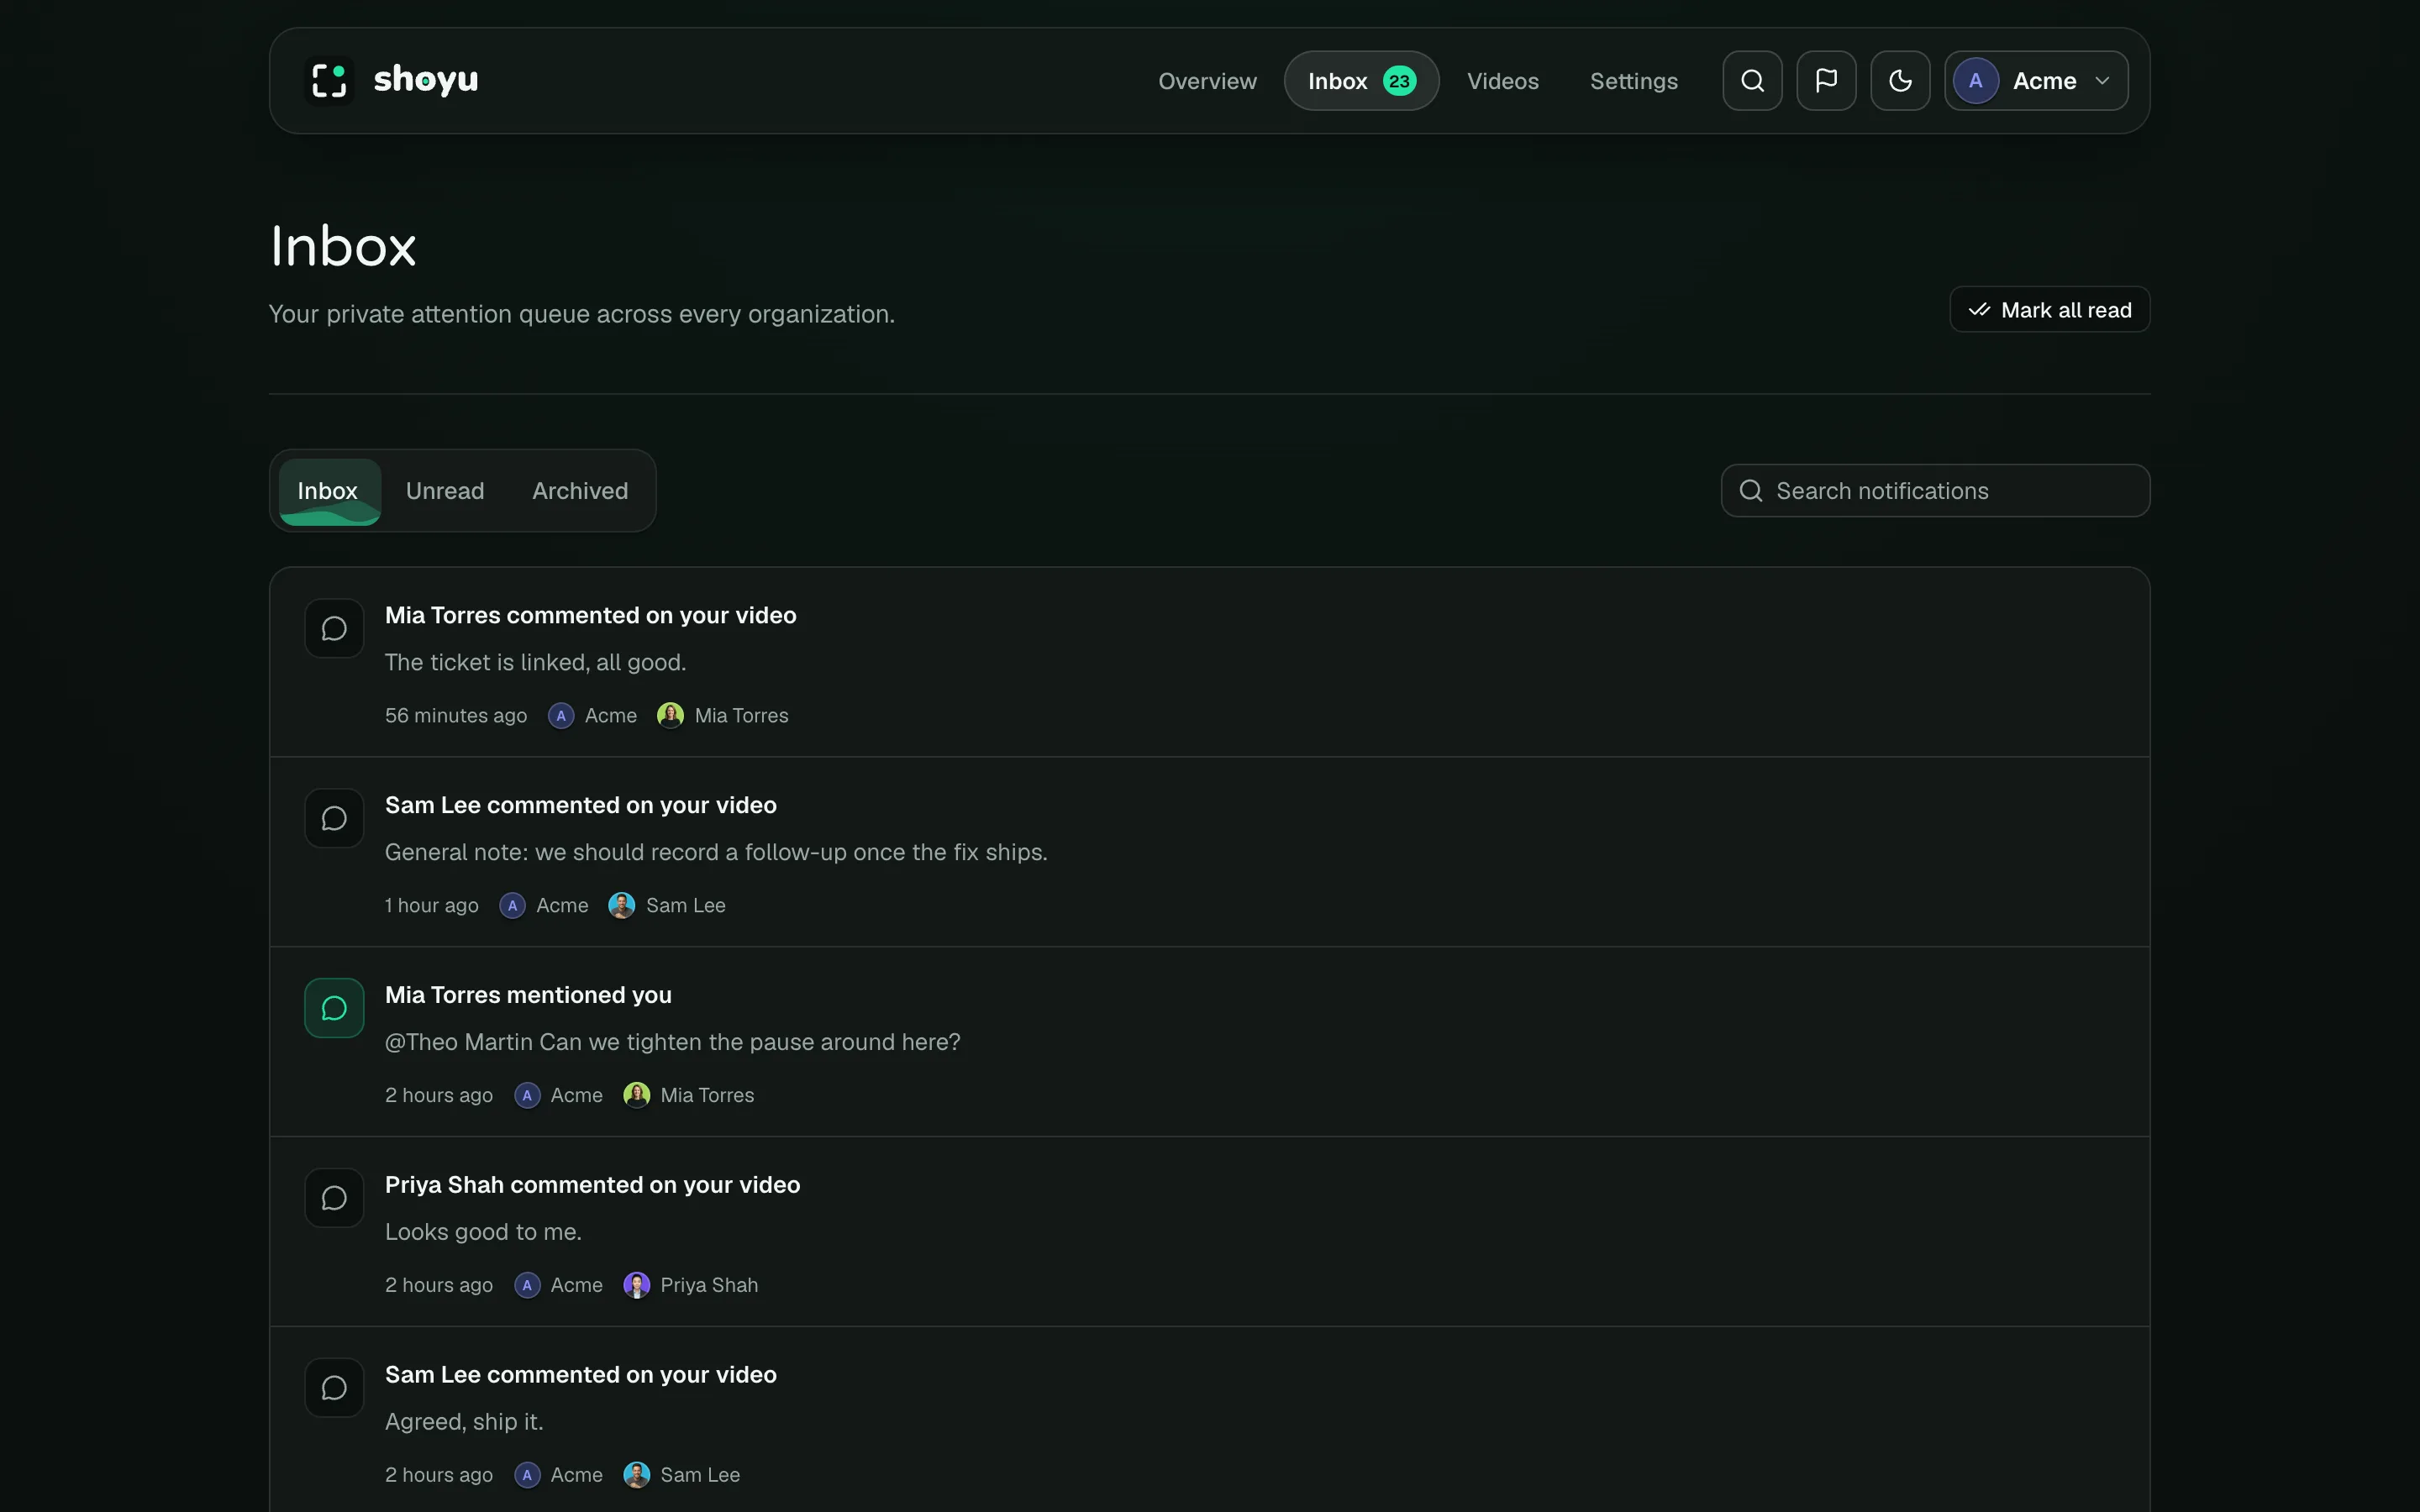Click the double-check icon on Mark all read
The image size is (2420, 1512).
[1979, 310]
